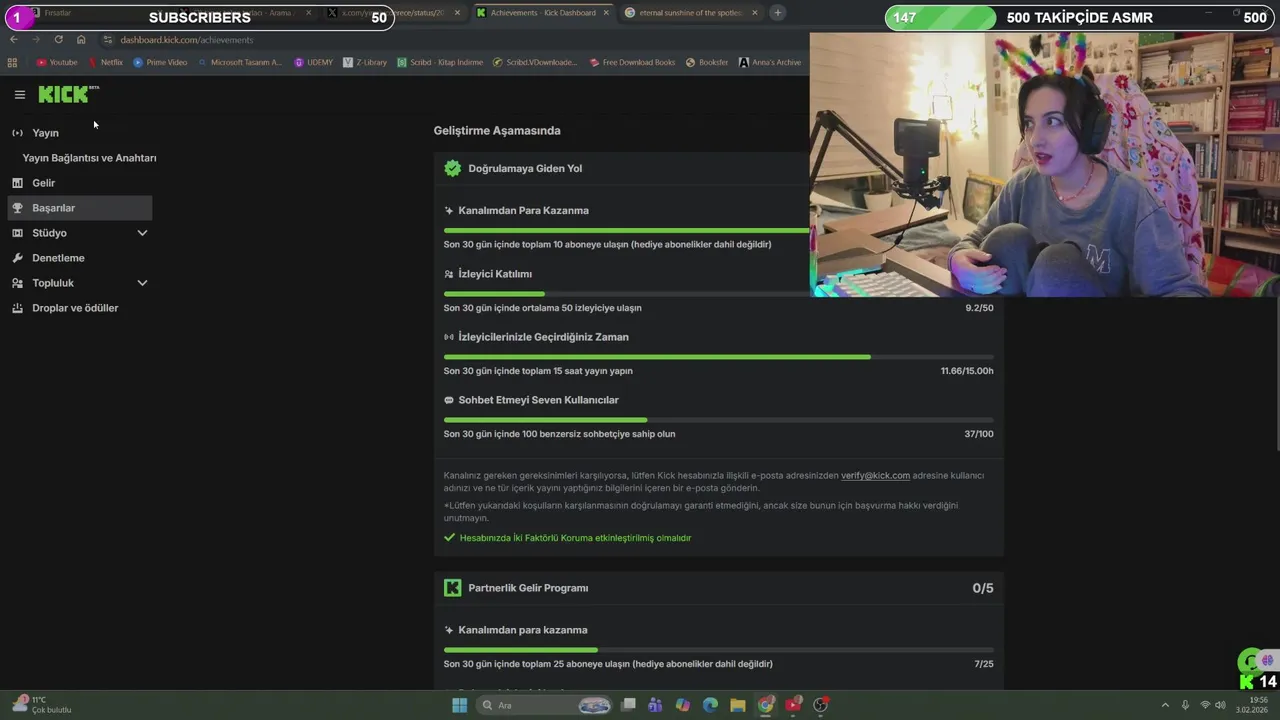The width and height of the screenshot is (1280, 720).
Task: Select Başarılar in the sidebar
Action: [x=79, y=208]
